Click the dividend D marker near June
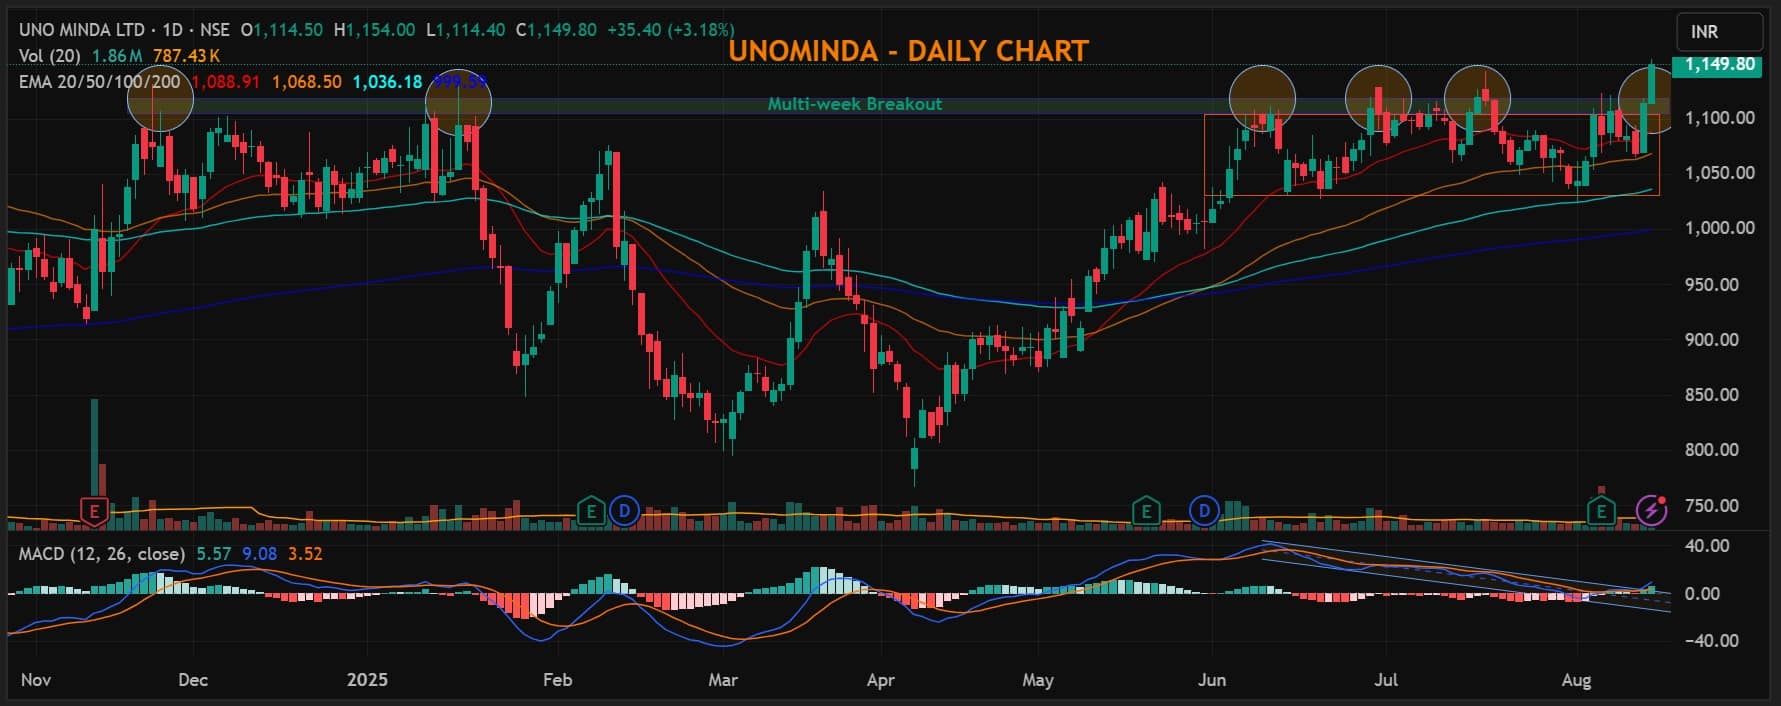The image size is (1781, 706). pos(1204,512)
